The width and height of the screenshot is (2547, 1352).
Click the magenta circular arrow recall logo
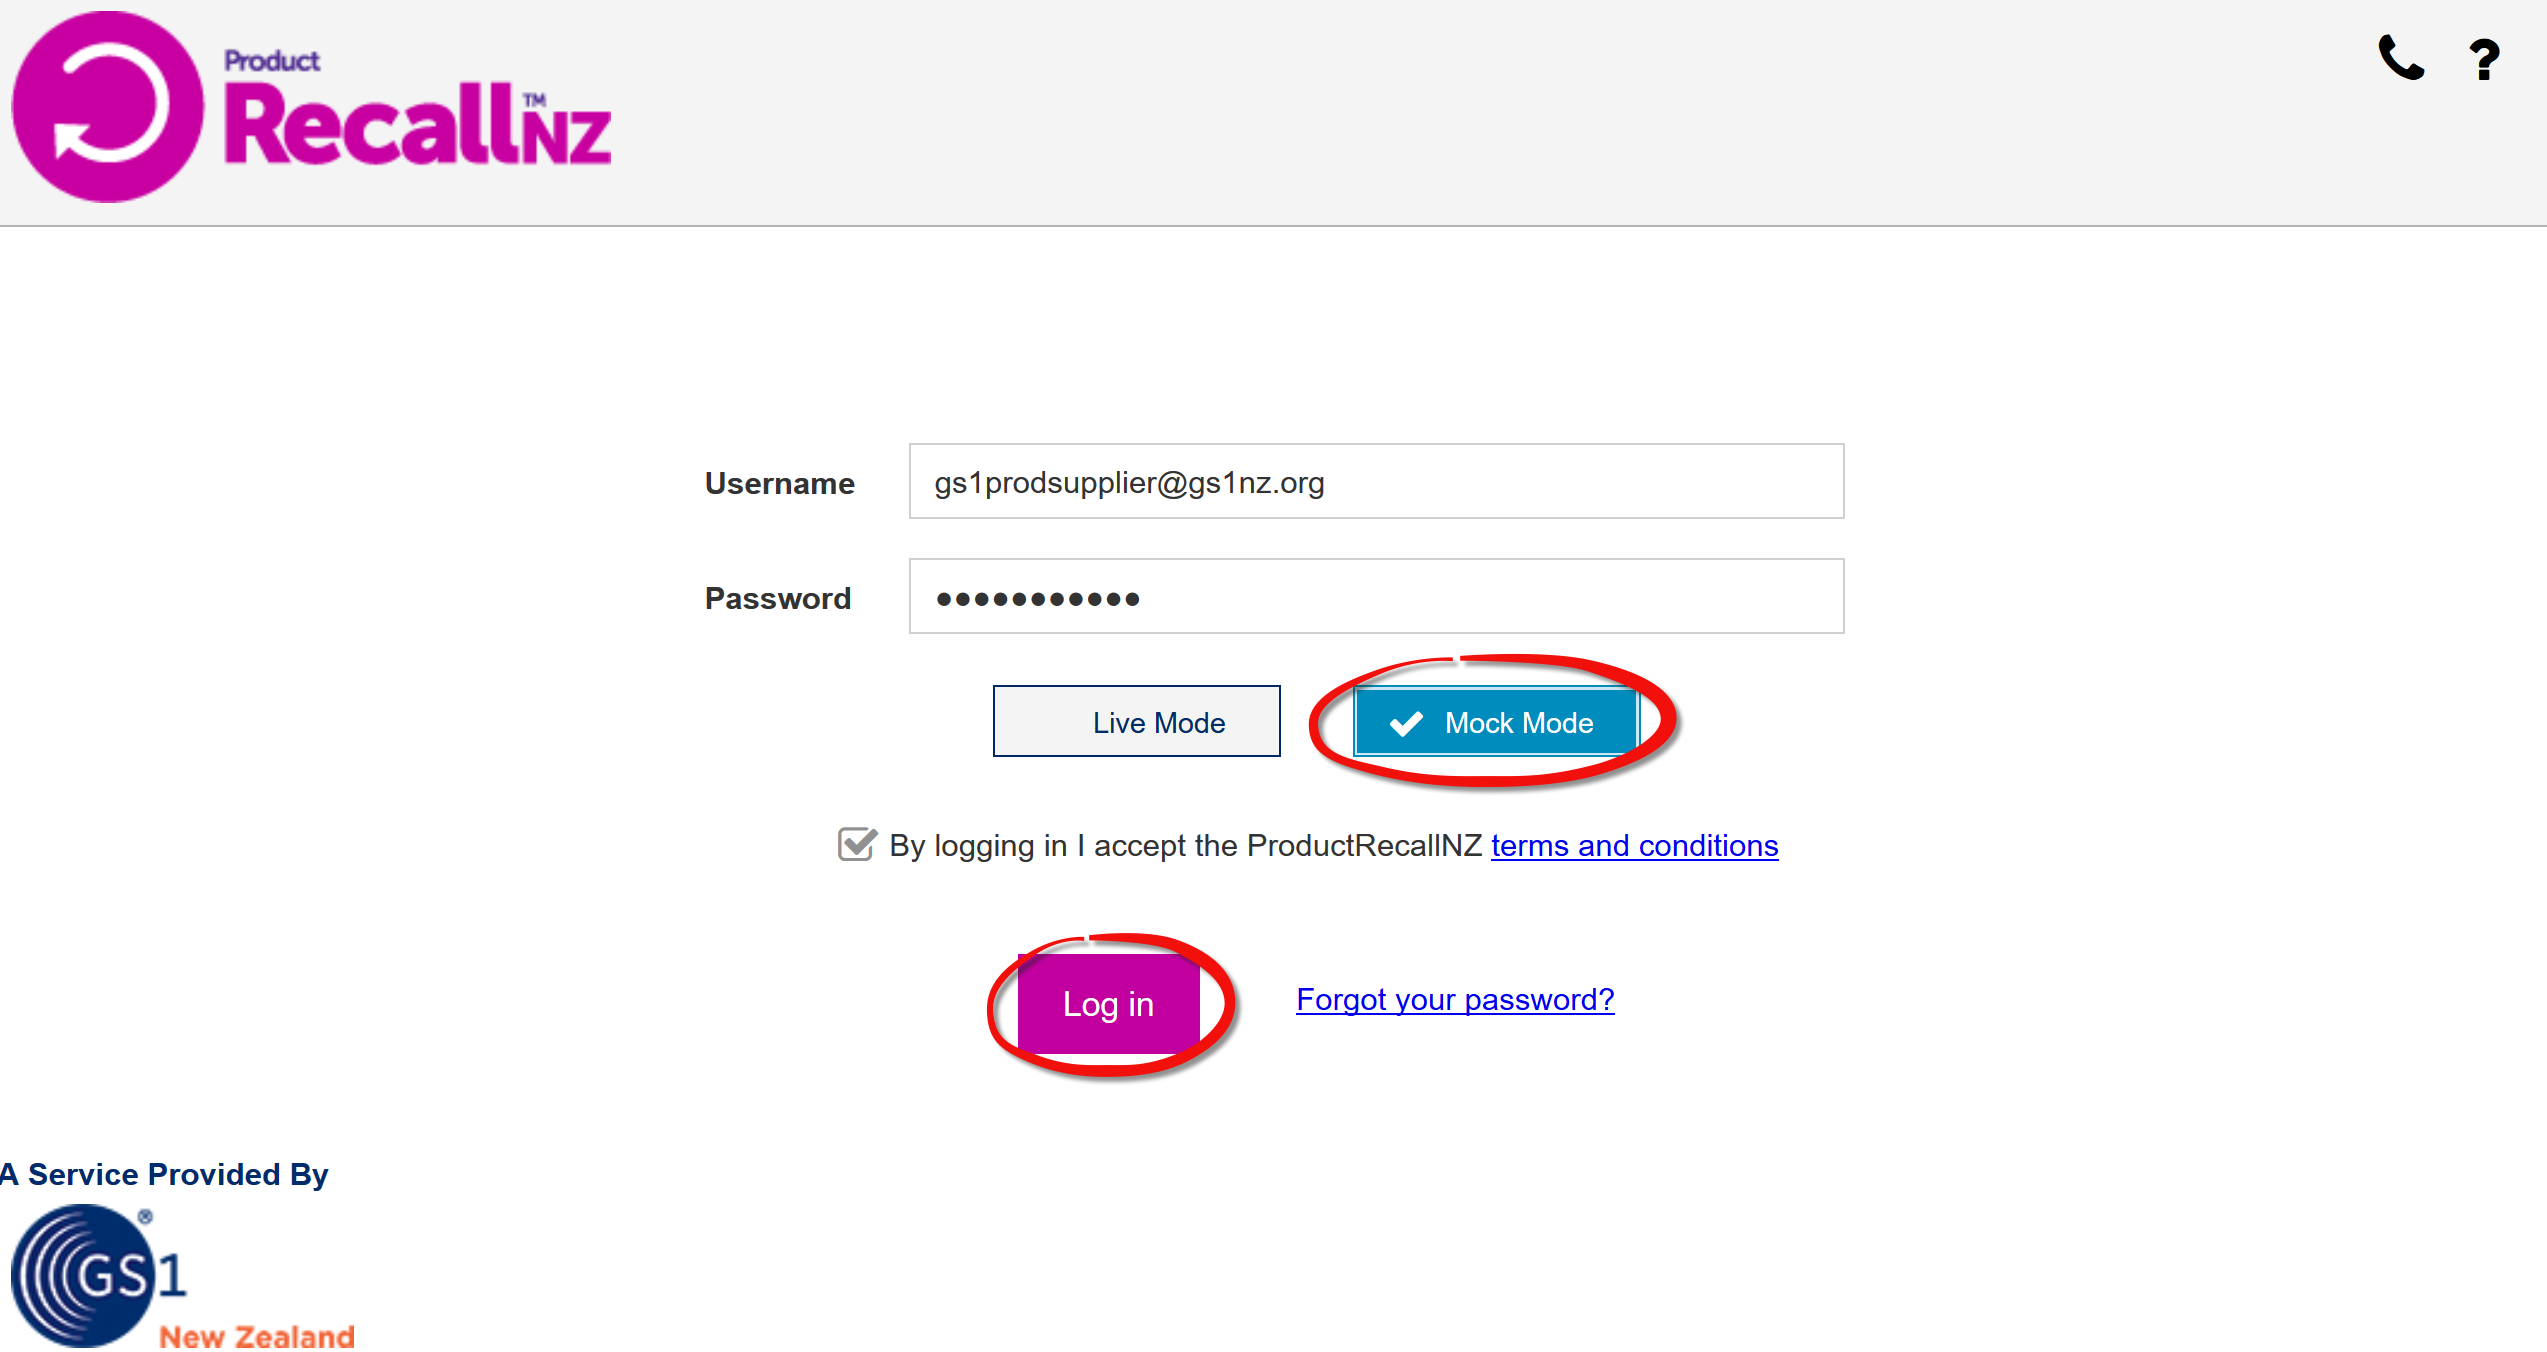[108, 107]
